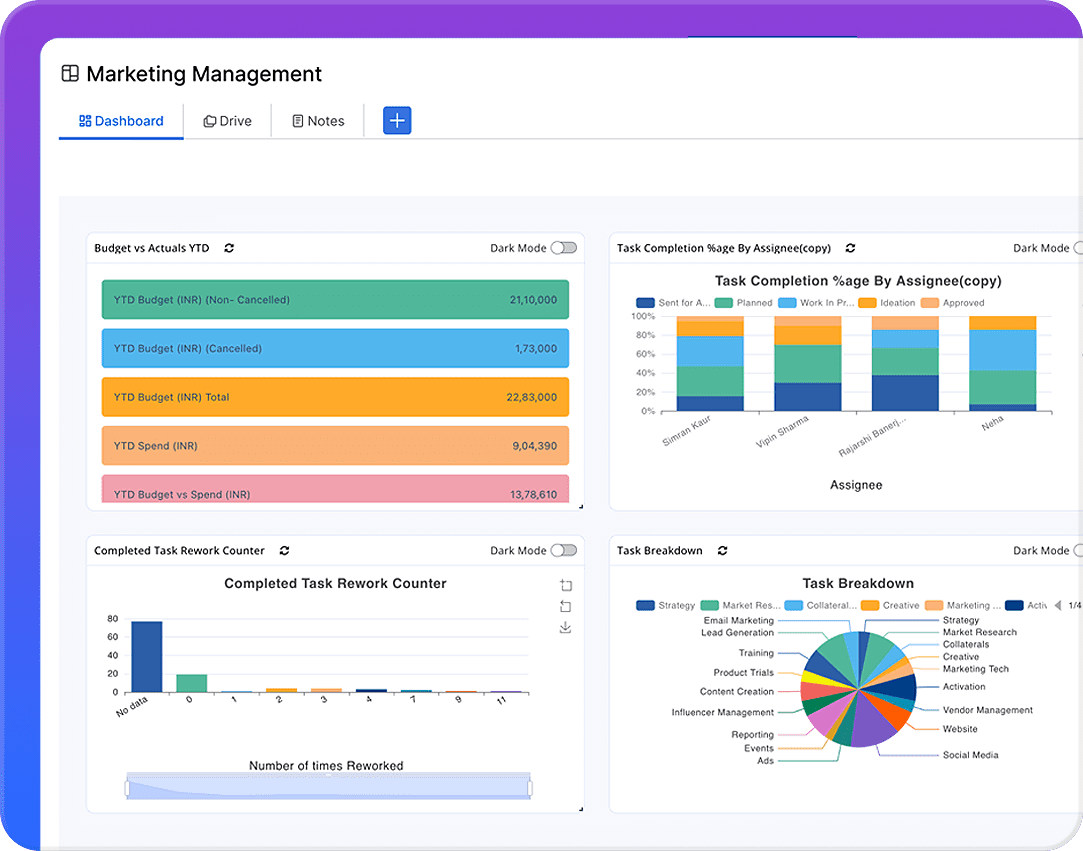
Task: Toggle Creative legend in Task Breakdown
Action: pos(890,605)
